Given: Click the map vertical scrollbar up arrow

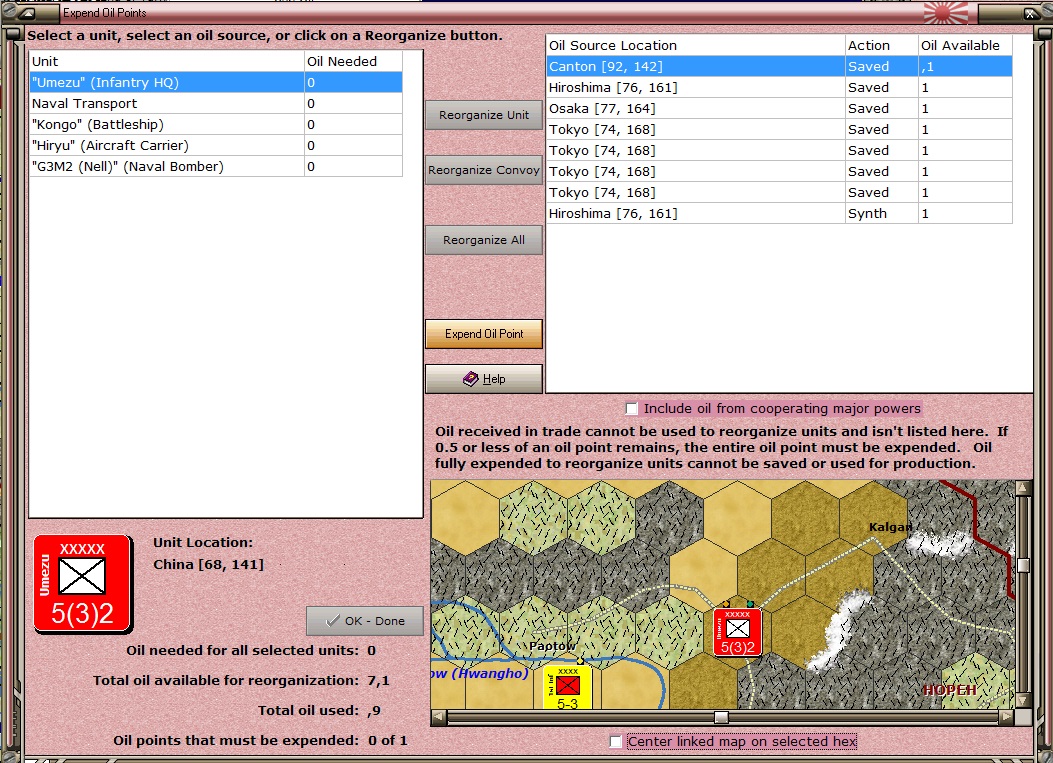Looking at the screenshot, I should pos(1023,488).
